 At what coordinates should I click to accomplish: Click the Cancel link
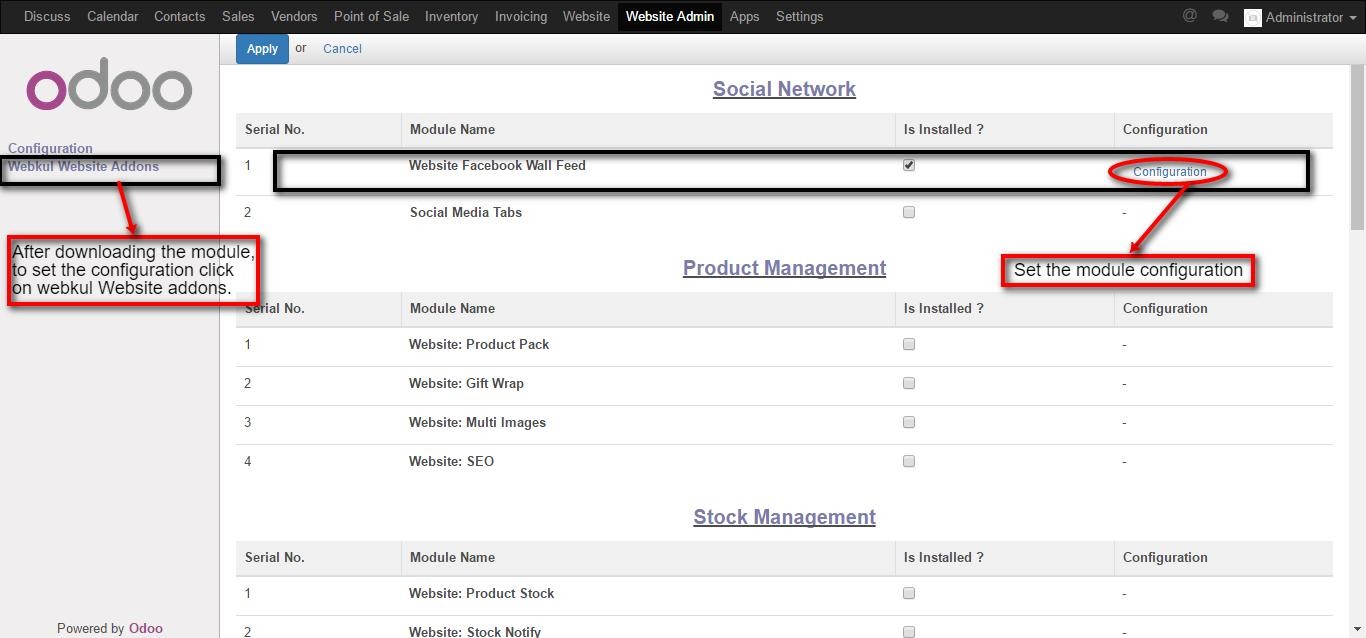pyautogui.click(x=342, y=48)
